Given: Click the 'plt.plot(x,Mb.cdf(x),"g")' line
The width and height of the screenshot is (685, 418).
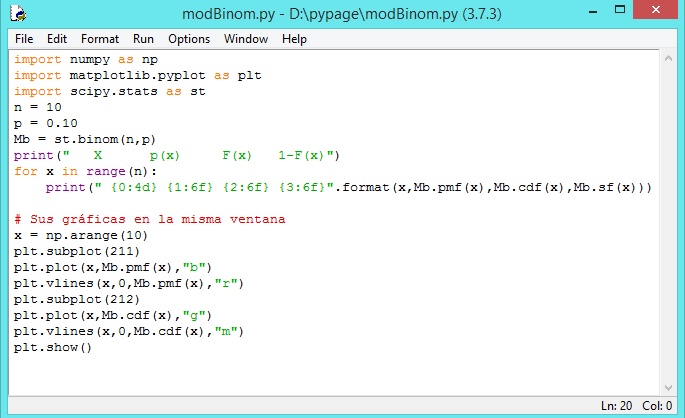Looking at the screenshot, I should click(113, 315).
